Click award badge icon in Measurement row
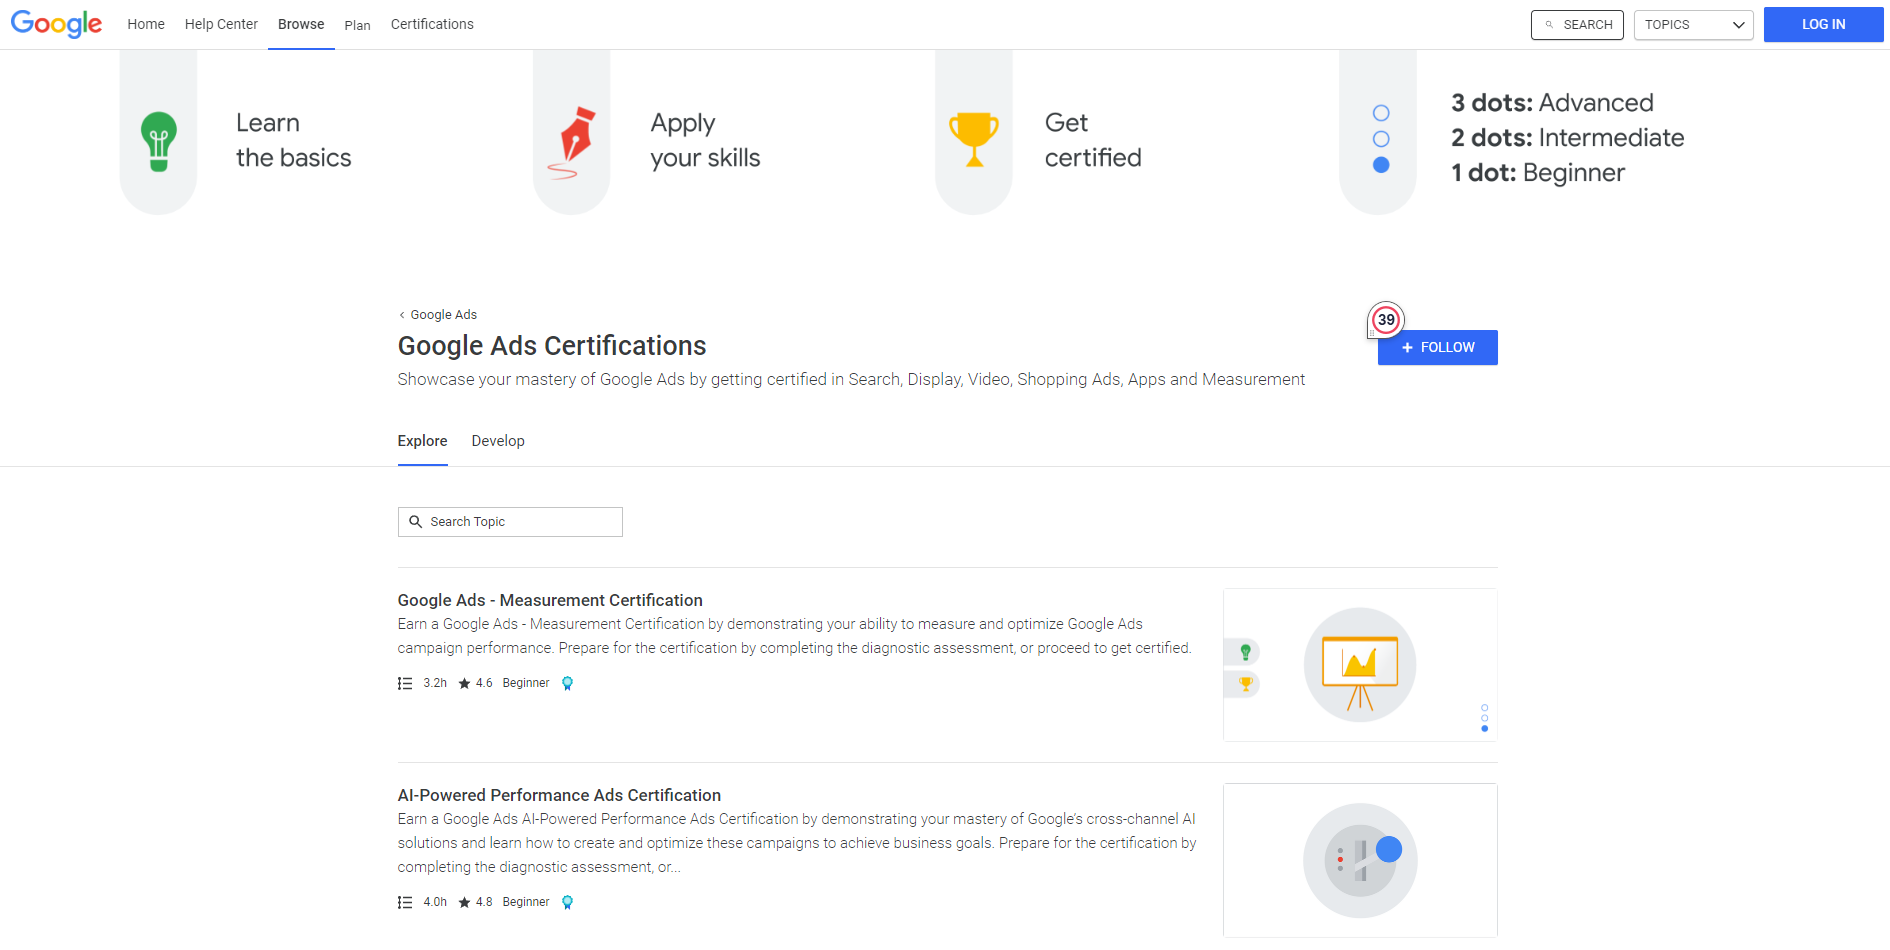Image resolution: width=1890 pixels, height=950 pixels. coord(567,684)
